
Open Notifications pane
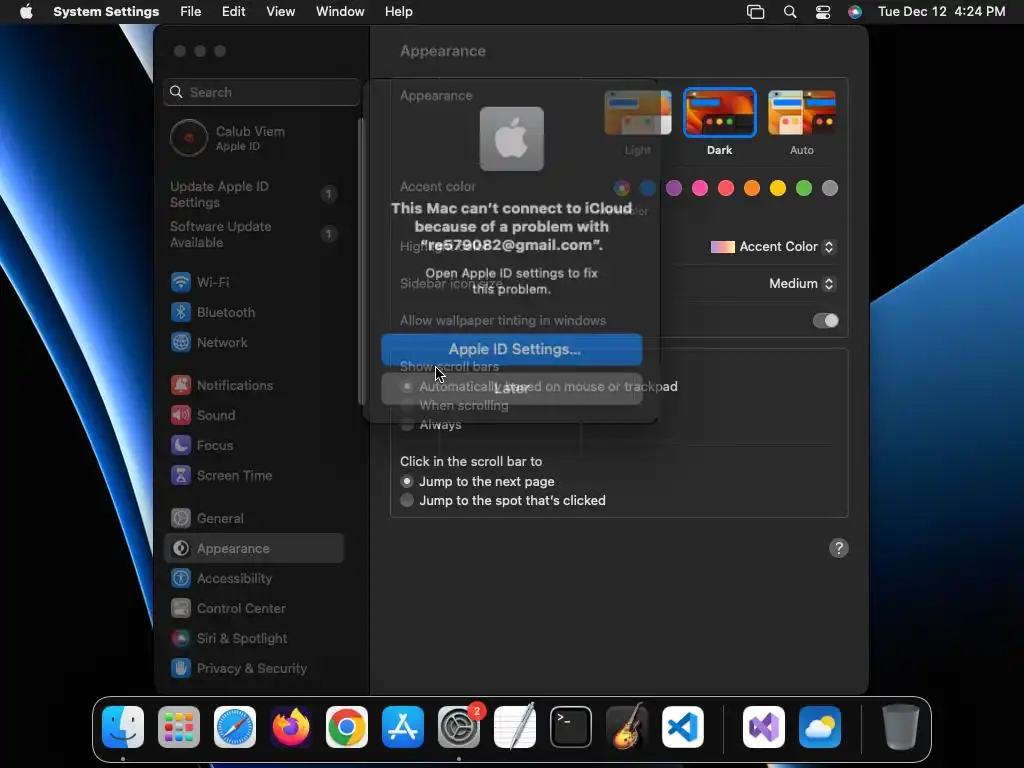pyautogui.click(x=253, y=385)
